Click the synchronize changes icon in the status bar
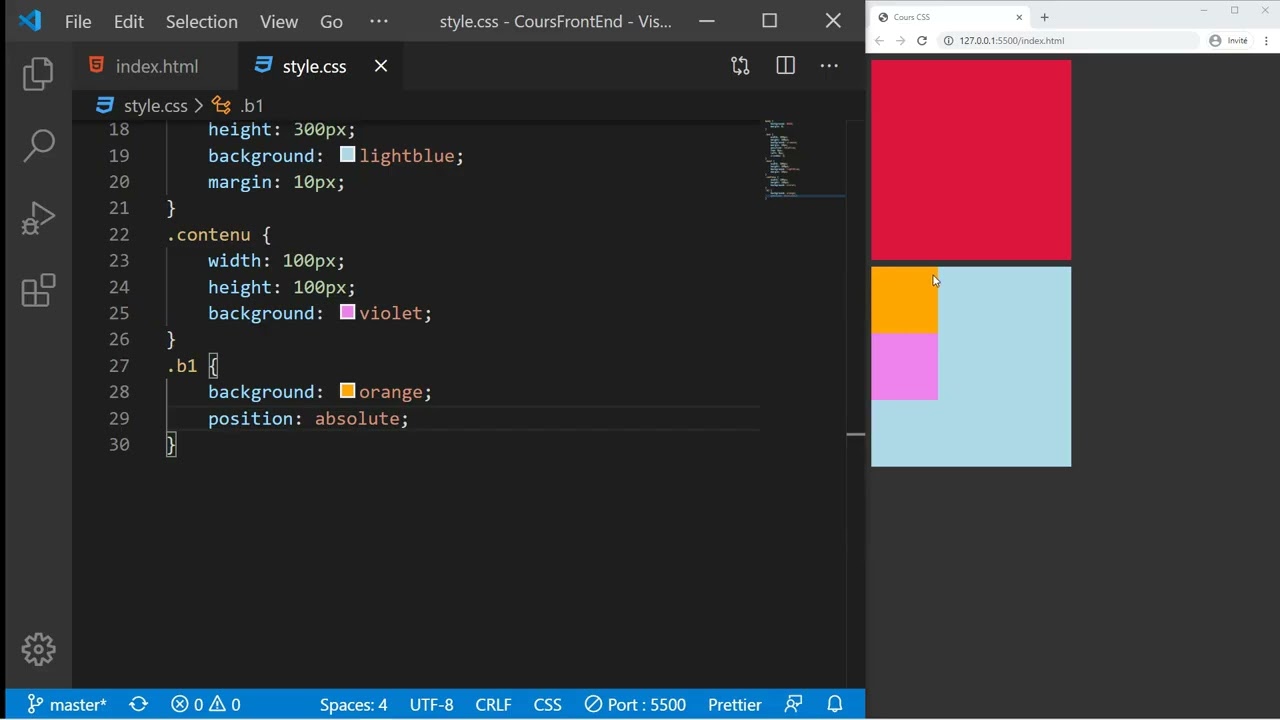Viewport: 1280px width, 720px height. [x=139, y=704]
